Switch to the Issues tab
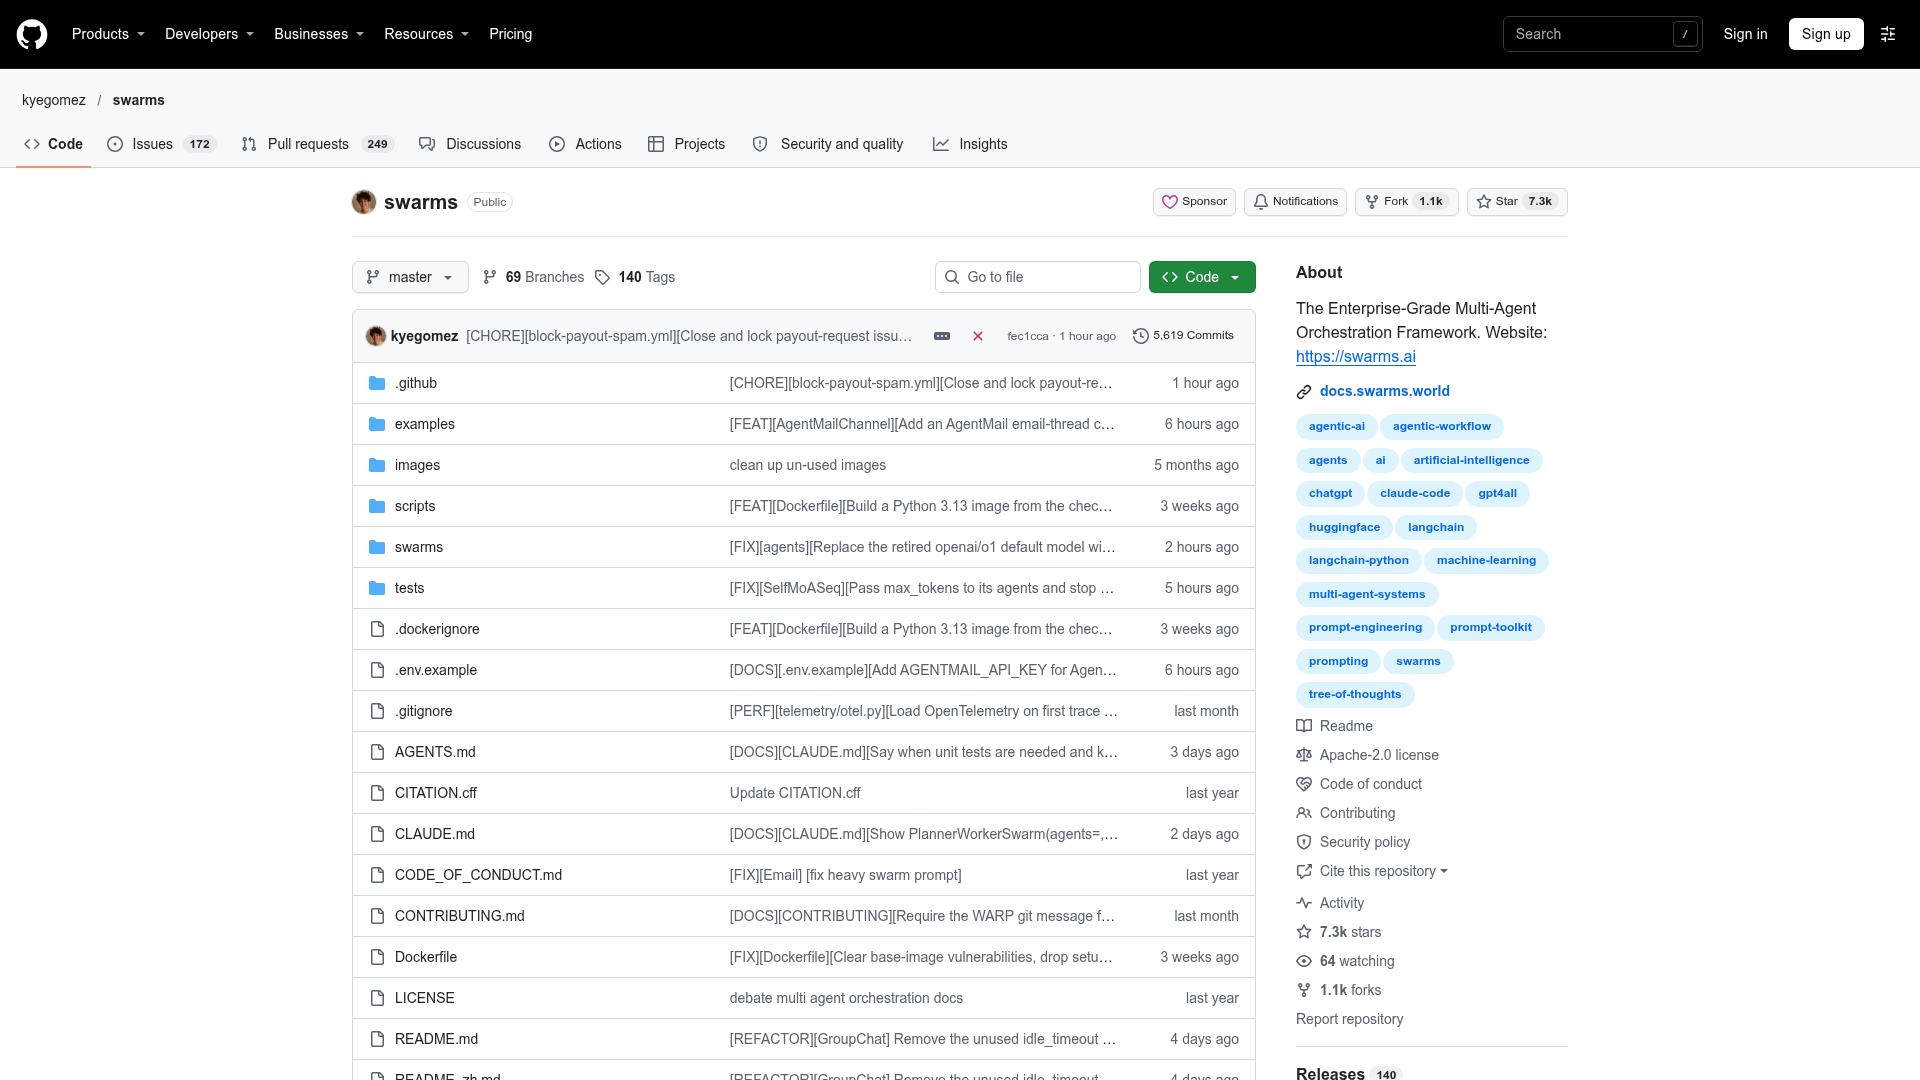 coord(161,144)
